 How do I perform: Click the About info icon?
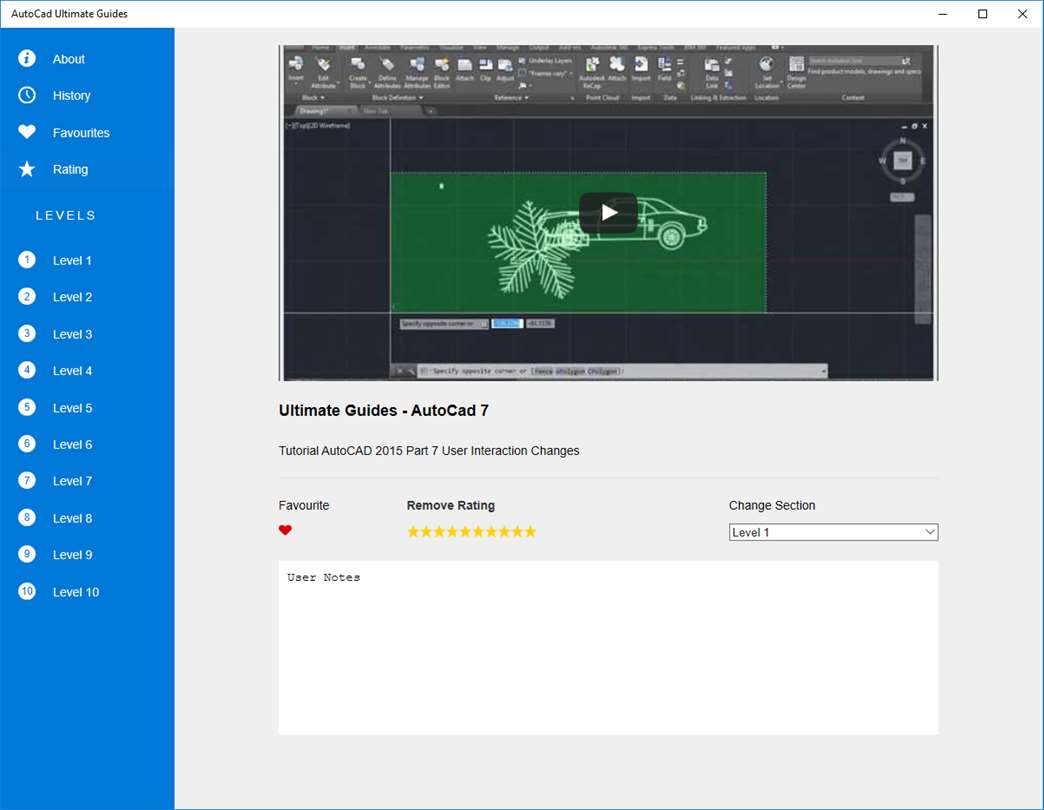pos(27,58)
